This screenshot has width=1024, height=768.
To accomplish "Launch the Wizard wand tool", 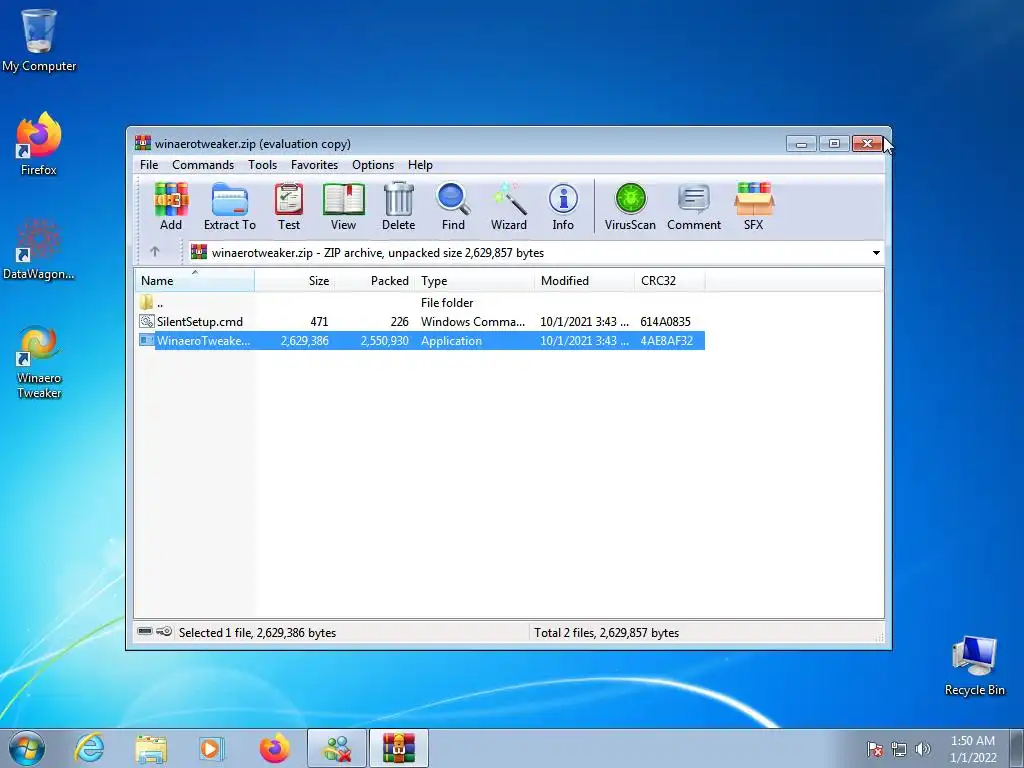I will coord(509,206).
